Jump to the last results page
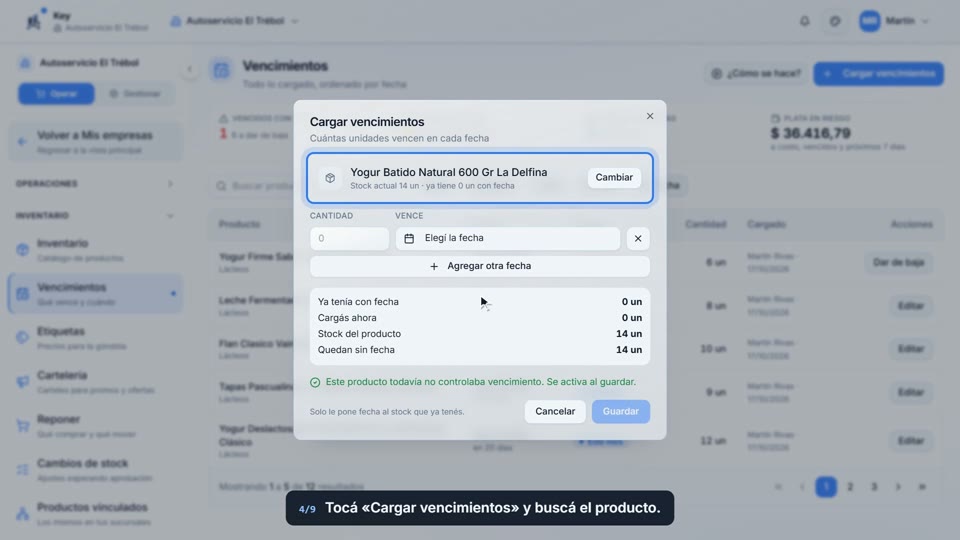 coord(922,487)
